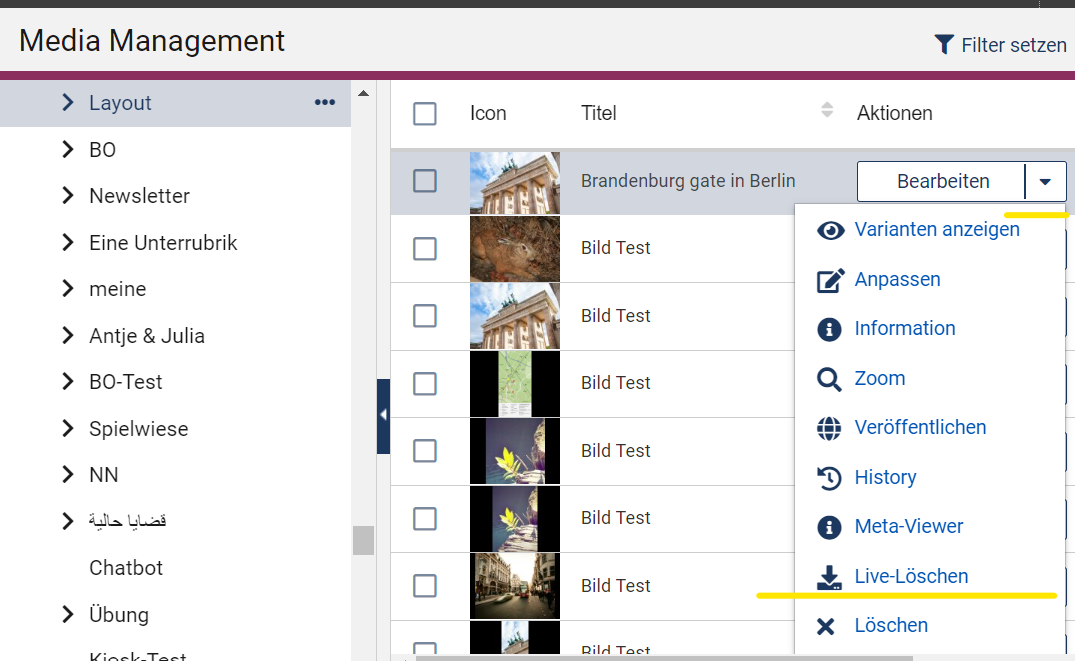Click the eye icon beside Varianten anzeigen
The height and width of the screenshot is (661, 1075).
click(x=830, y=230)
